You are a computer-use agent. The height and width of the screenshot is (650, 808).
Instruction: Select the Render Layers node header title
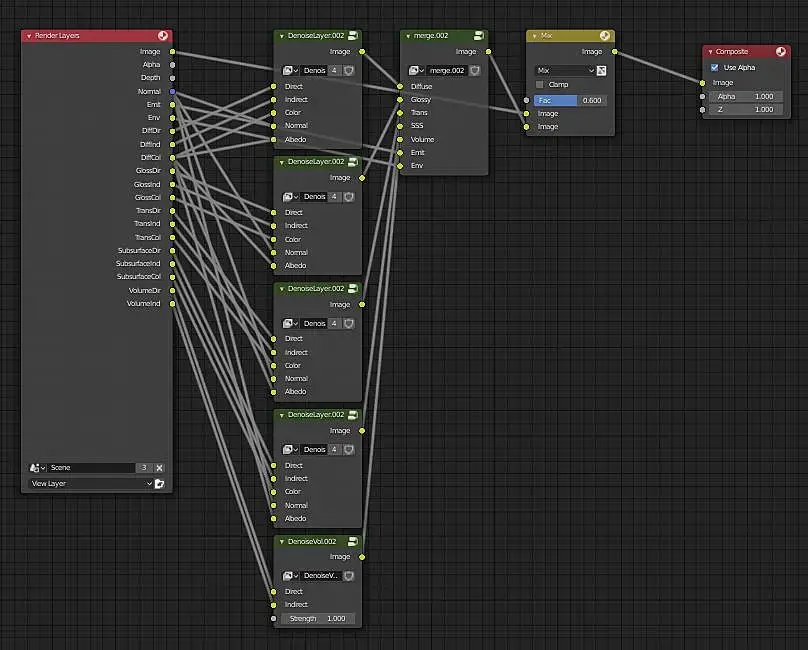[x=57, y=36]
